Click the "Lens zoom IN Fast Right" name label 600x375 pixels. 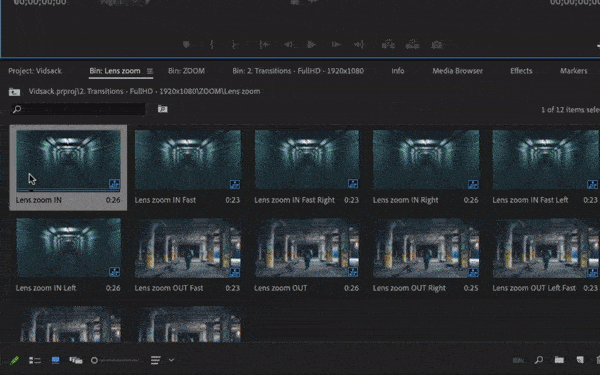pos(294,200)
